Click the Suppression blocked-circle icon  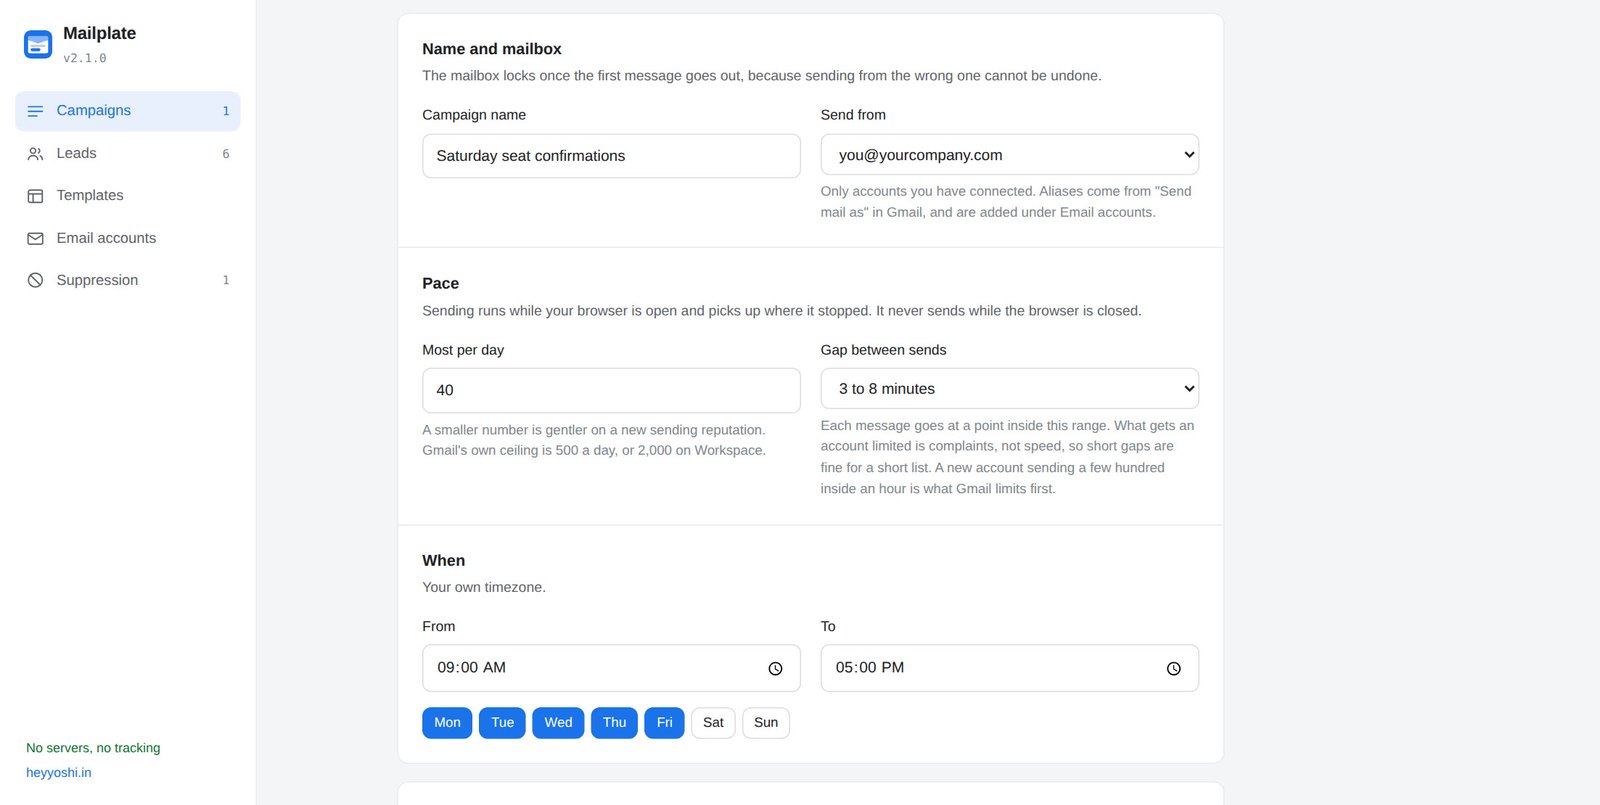point(35,280)
